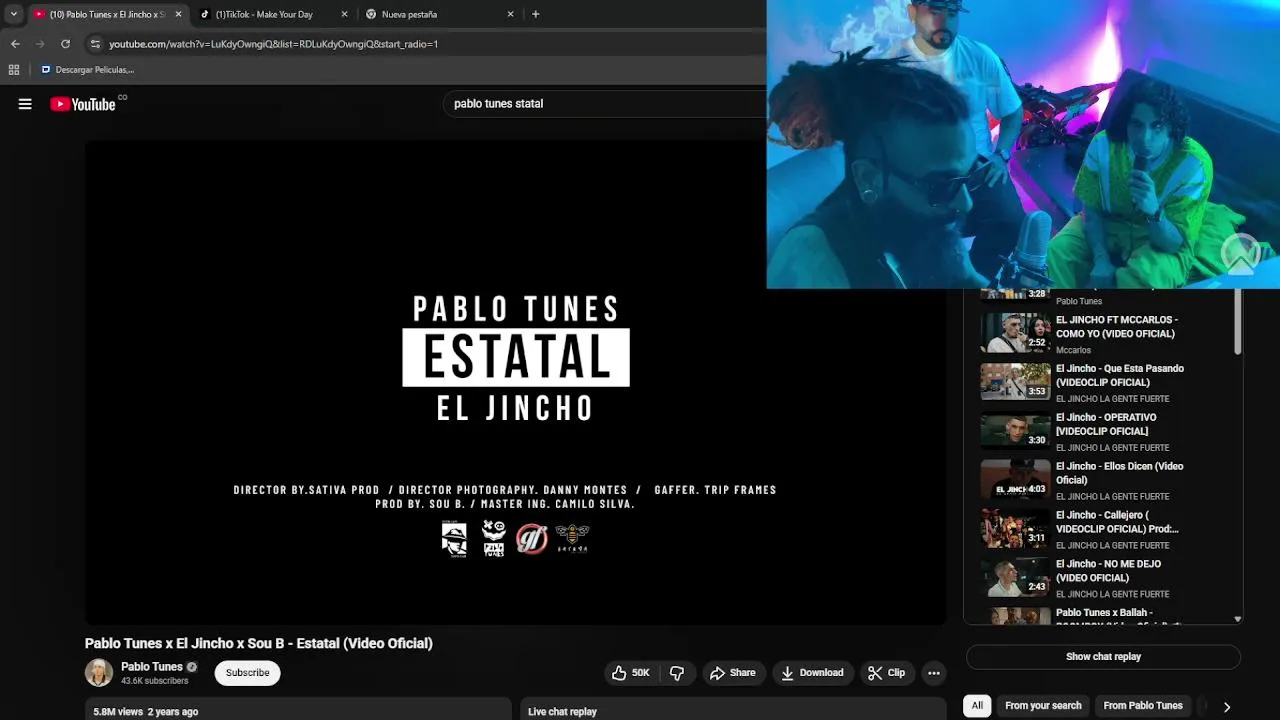Screen dimensions: 1280x720
Task: Open title El Jincho - Ellos Dicen
Action: point(1119,474)
